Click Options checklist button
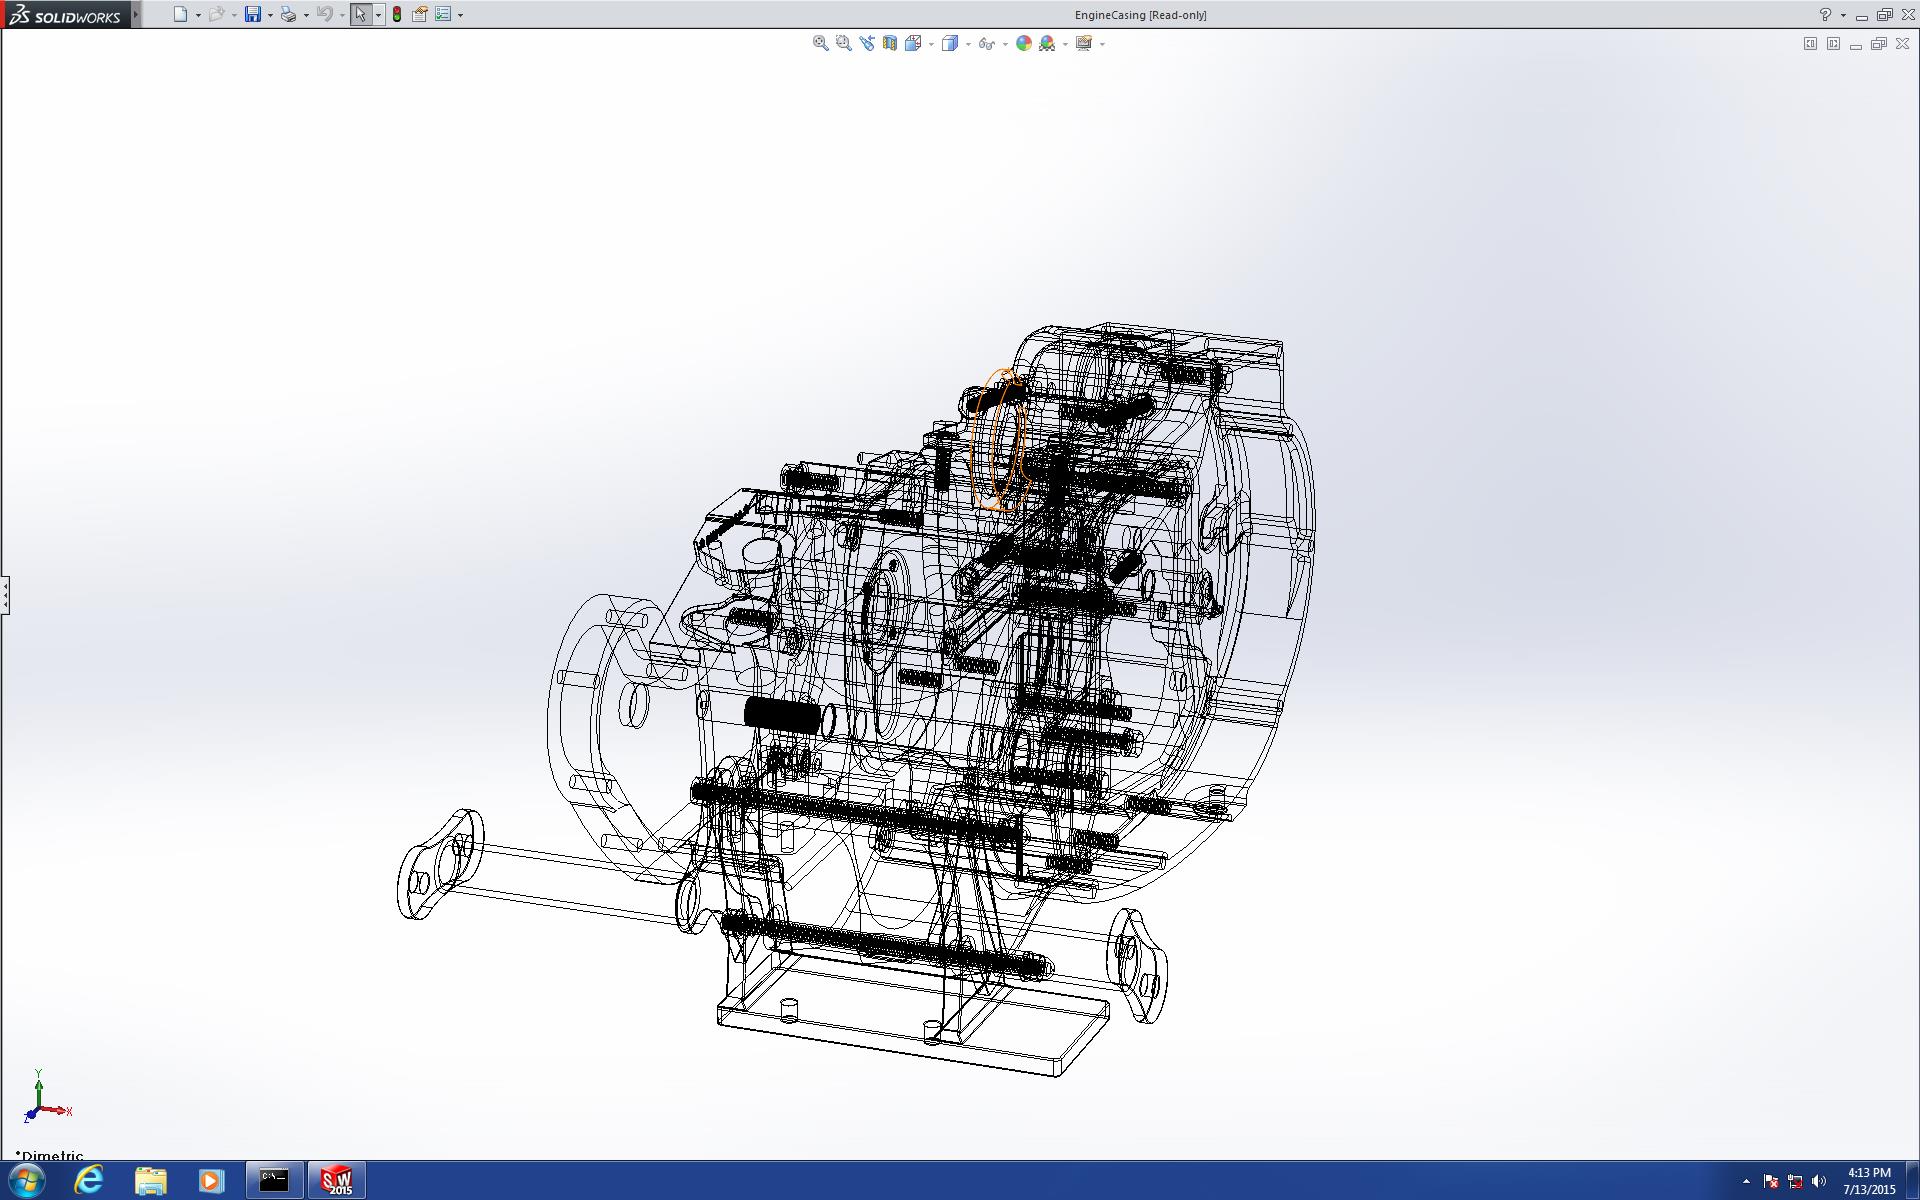Image resolution: width=1920 pixels, height=1200 pixels. (443, 14)
